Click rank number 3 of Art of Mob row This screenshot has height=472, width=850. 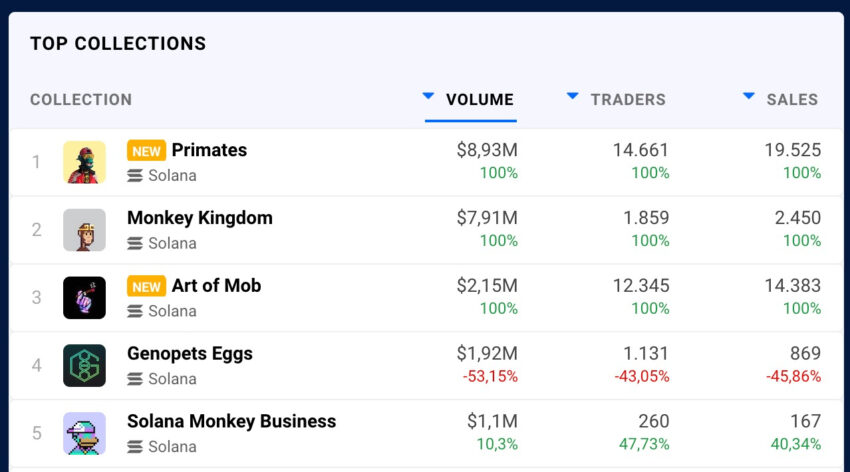click(36, 298)
